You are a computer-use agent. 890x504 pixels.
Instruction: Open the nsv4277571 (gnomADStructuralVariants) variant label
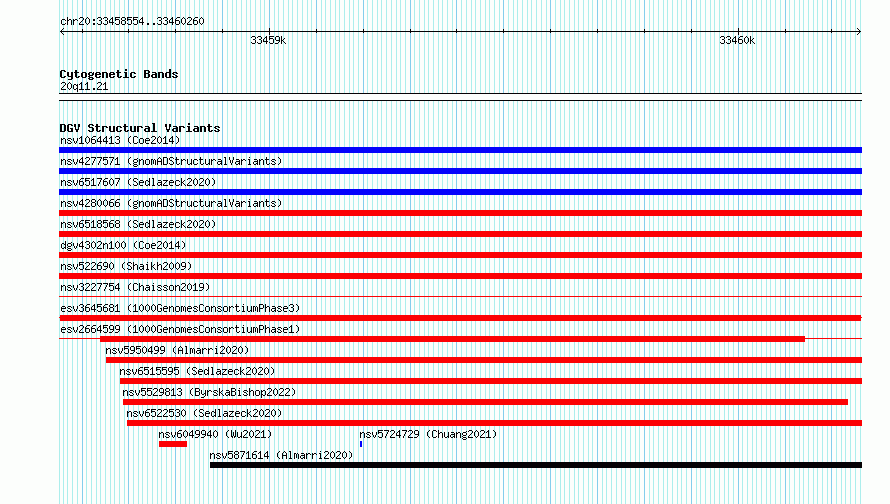[171, 161]
